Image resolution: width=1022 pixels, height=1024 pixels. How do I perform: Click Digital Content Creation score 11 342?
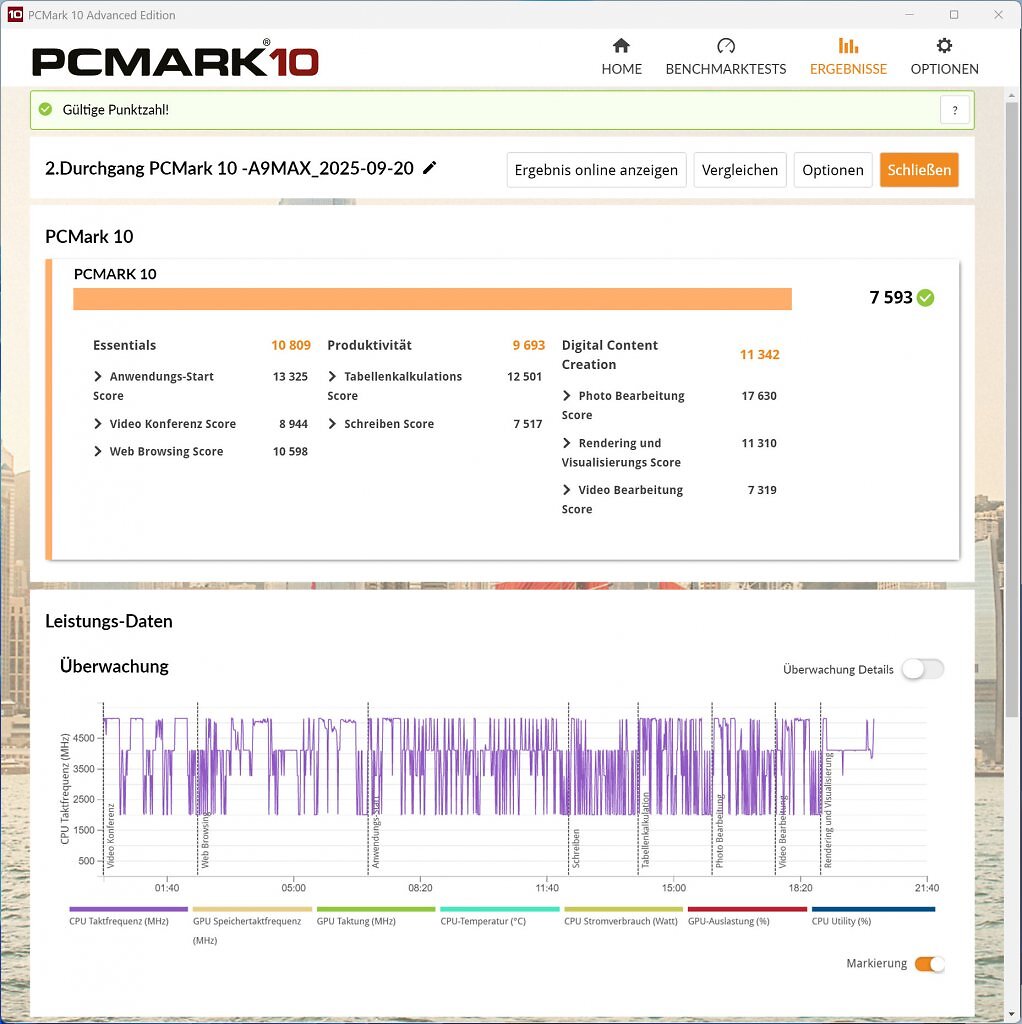pyautogui.click(x=759, y=355)
